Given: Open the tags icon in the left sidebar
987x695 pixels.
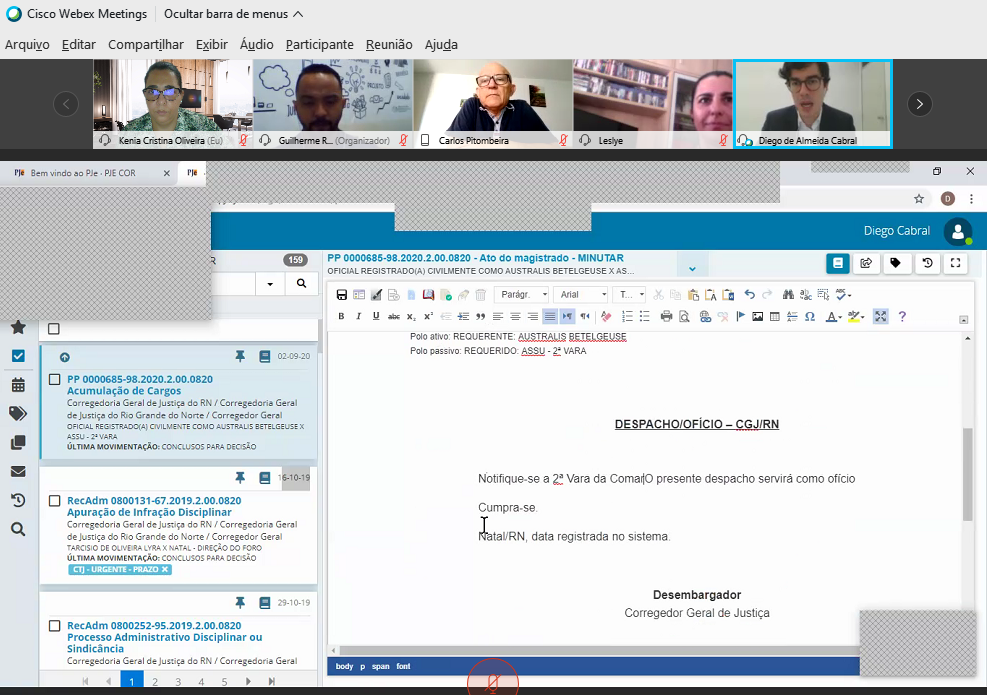Looking at the screenshot, I should 18,414.
